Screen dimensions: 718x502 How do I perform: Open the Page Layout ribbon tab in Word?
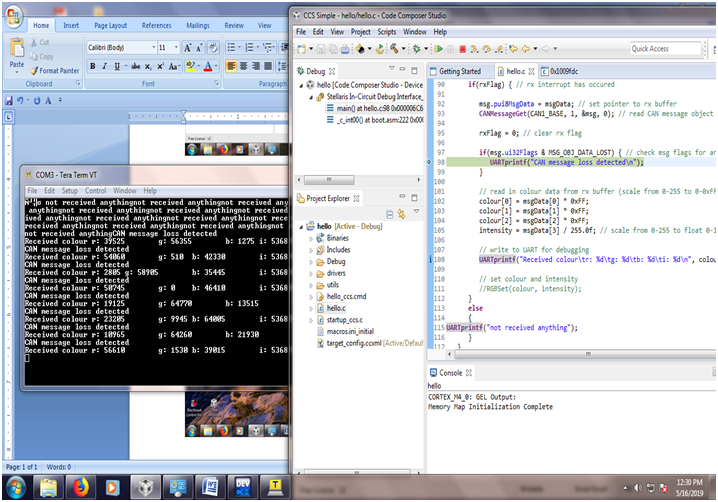tap(110, 26)
